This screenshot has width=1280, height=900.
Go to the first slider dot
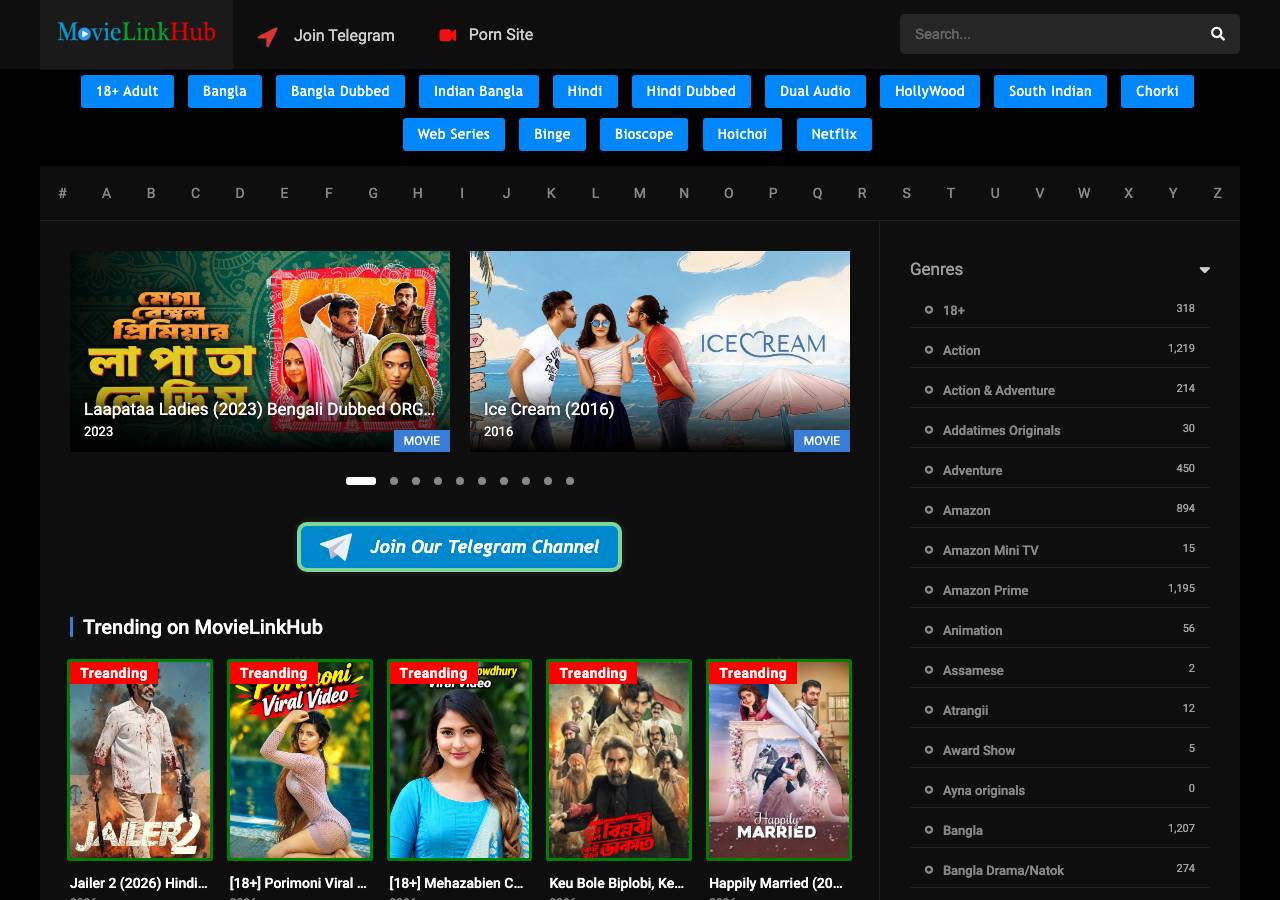tap(361, 481)
